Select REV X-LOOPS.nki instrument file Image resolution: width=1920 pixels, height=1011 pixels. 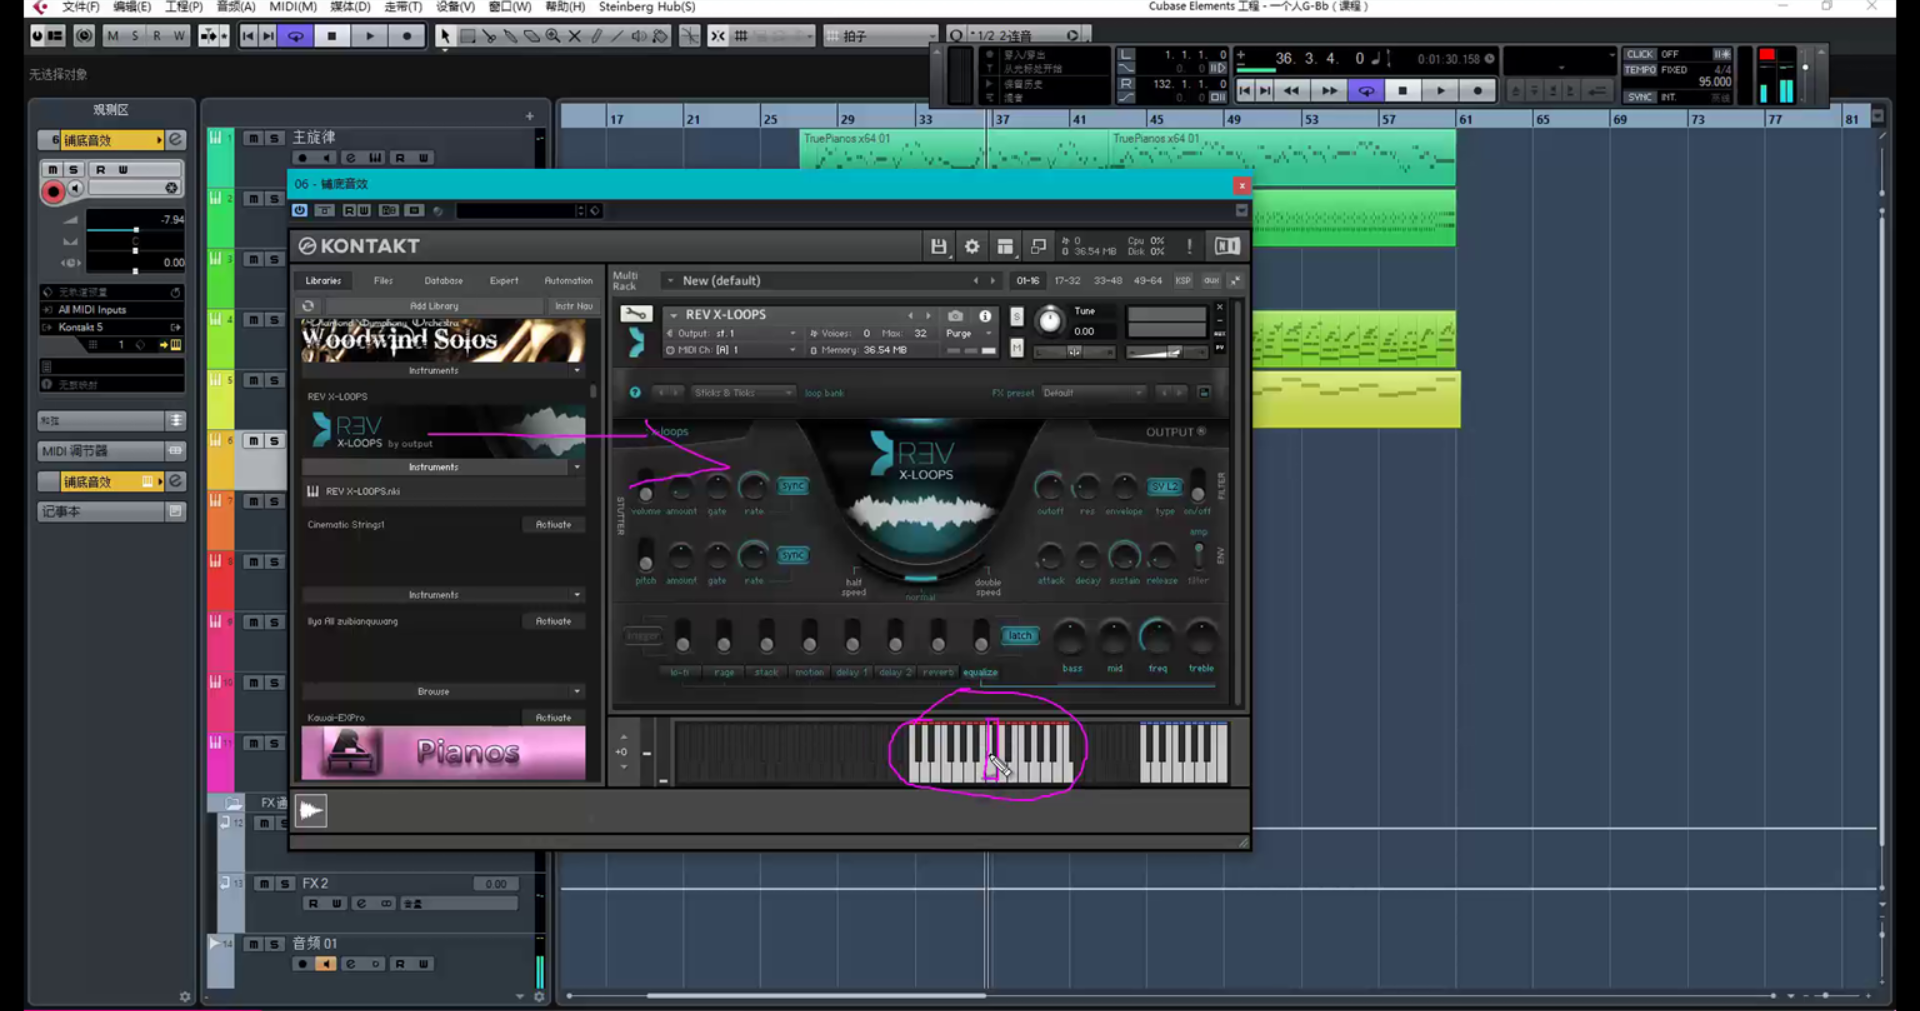click(362, 491)
